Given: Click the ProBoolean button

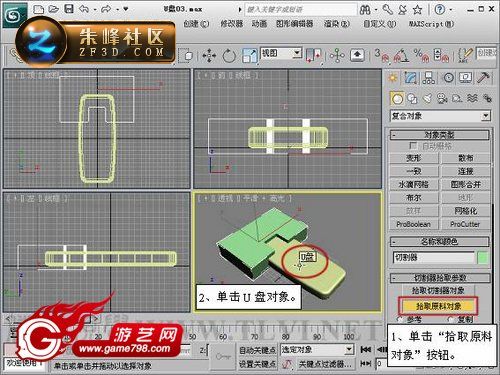Looking at the screenshot, I should point(413,224).
